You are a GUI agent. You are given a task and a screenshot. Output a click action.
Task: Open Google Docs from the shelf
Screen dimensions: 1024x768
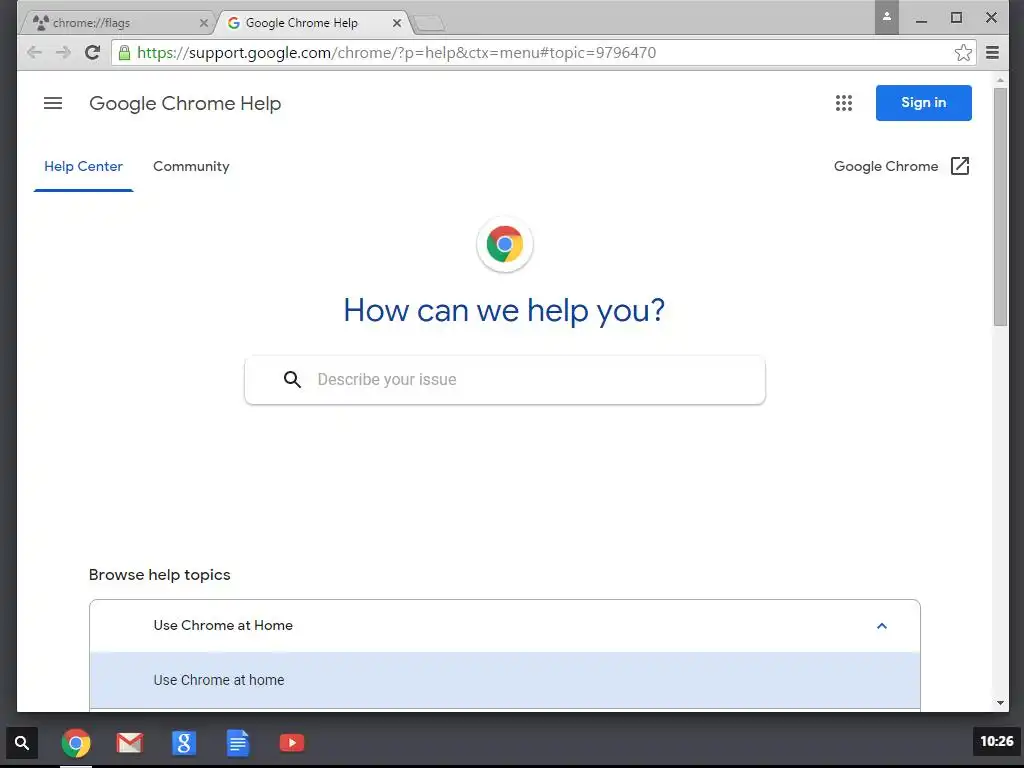click(238, 743)
